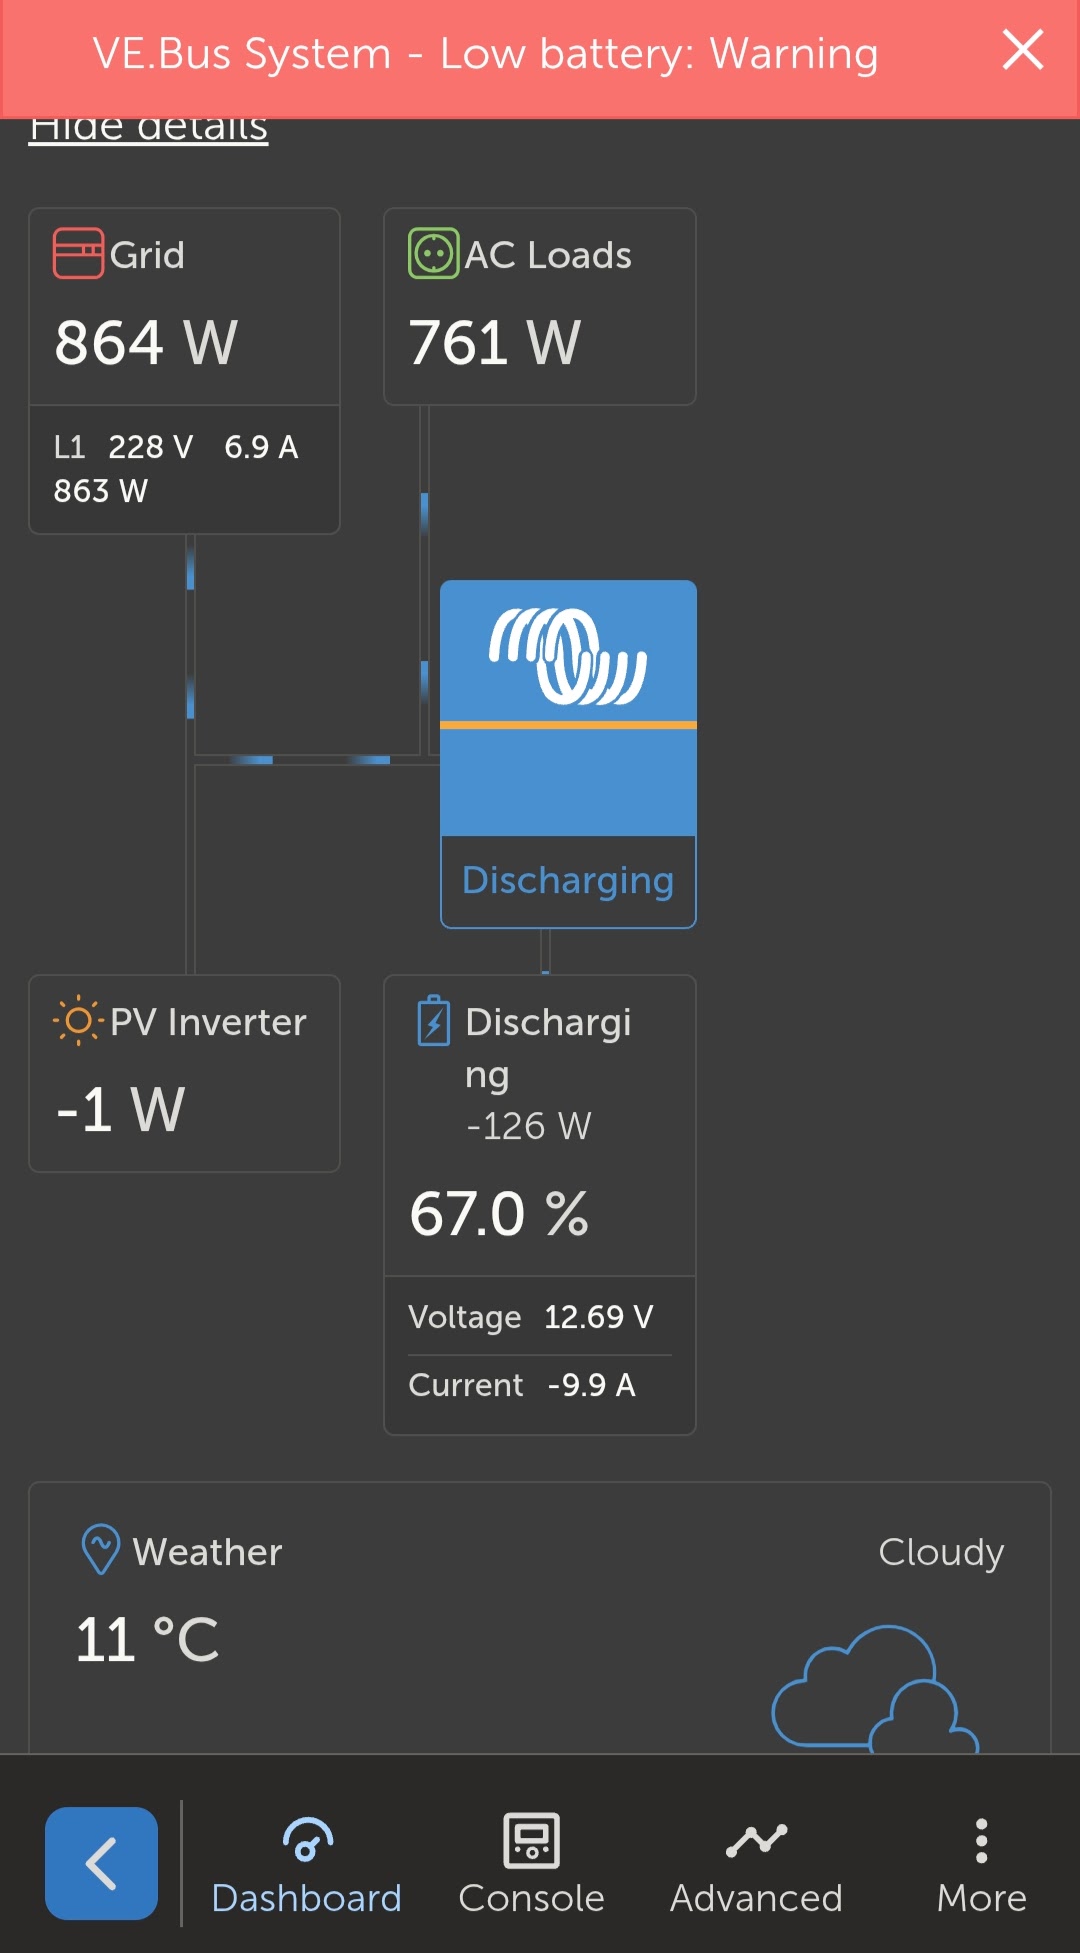The image size is (1080, 1953).
Task: Select the AC Loads 761 W card
Action: [x=539, y=340]
